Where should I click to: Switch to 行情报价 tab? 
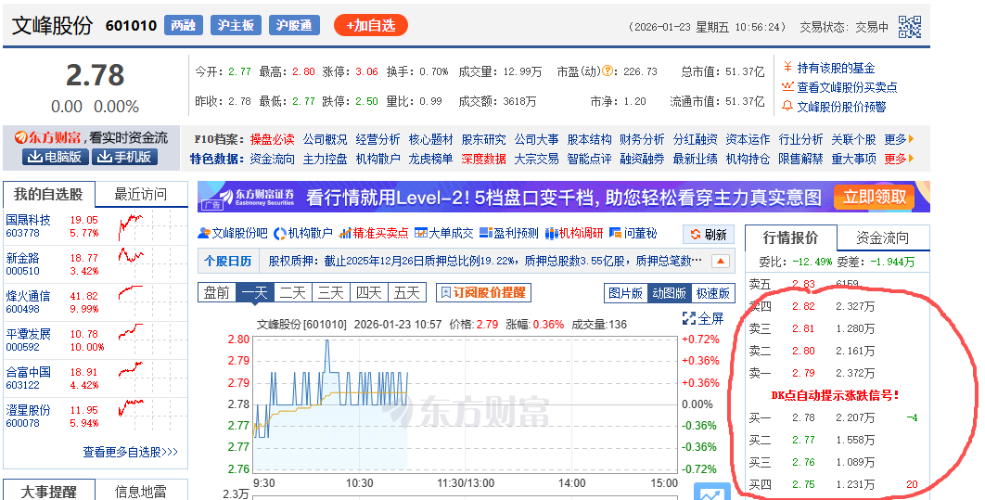[791, 238]
